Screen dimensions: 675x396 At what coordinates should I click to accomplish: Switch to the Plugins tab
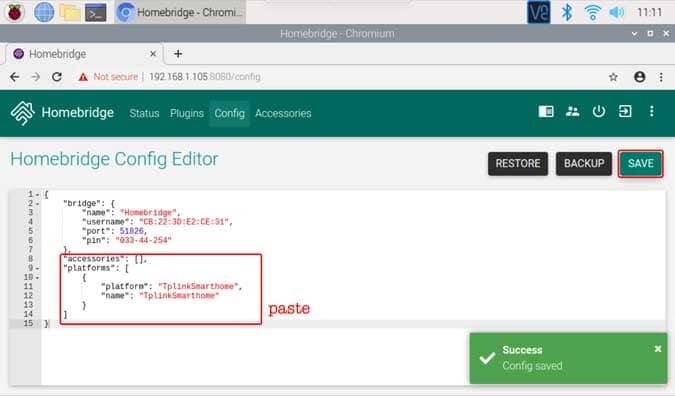click(187, 113)
